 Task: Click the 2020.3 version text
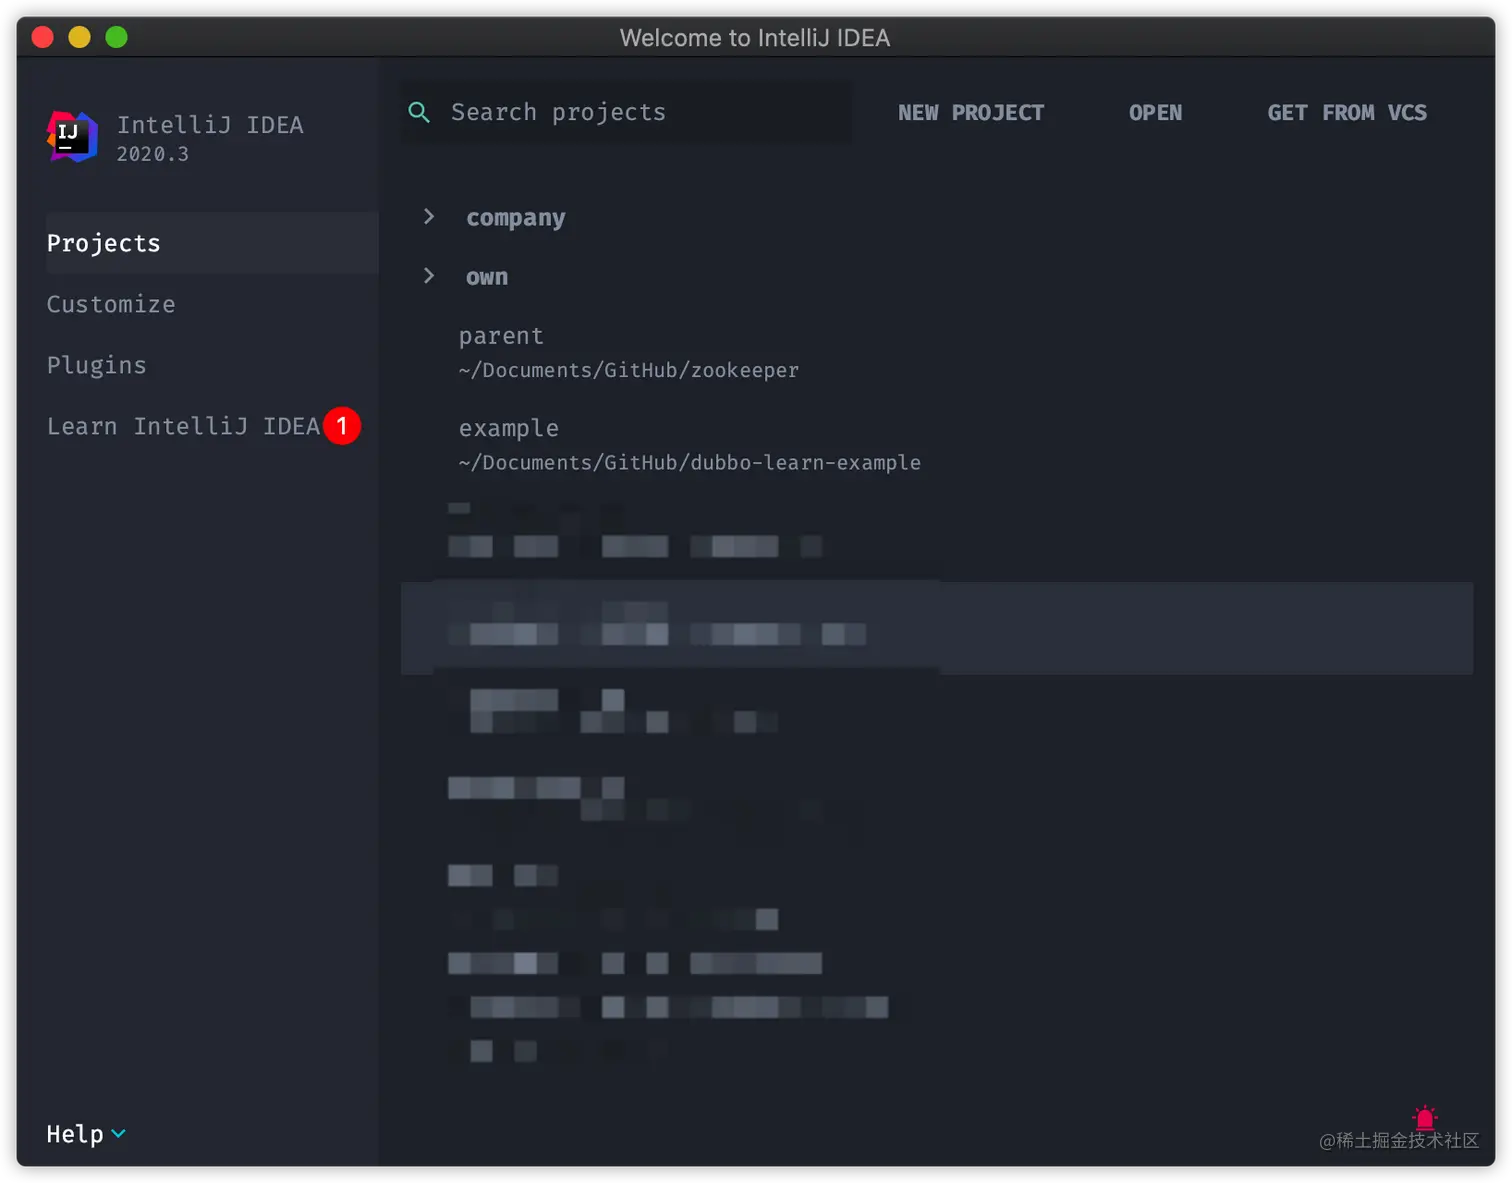pos(153,154)
